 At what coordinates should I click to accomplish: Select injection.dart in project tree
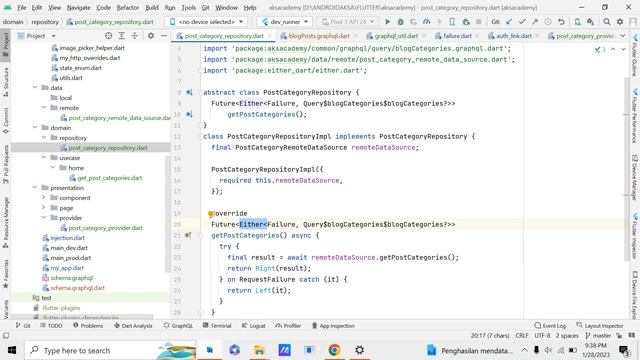coord(67,238)
